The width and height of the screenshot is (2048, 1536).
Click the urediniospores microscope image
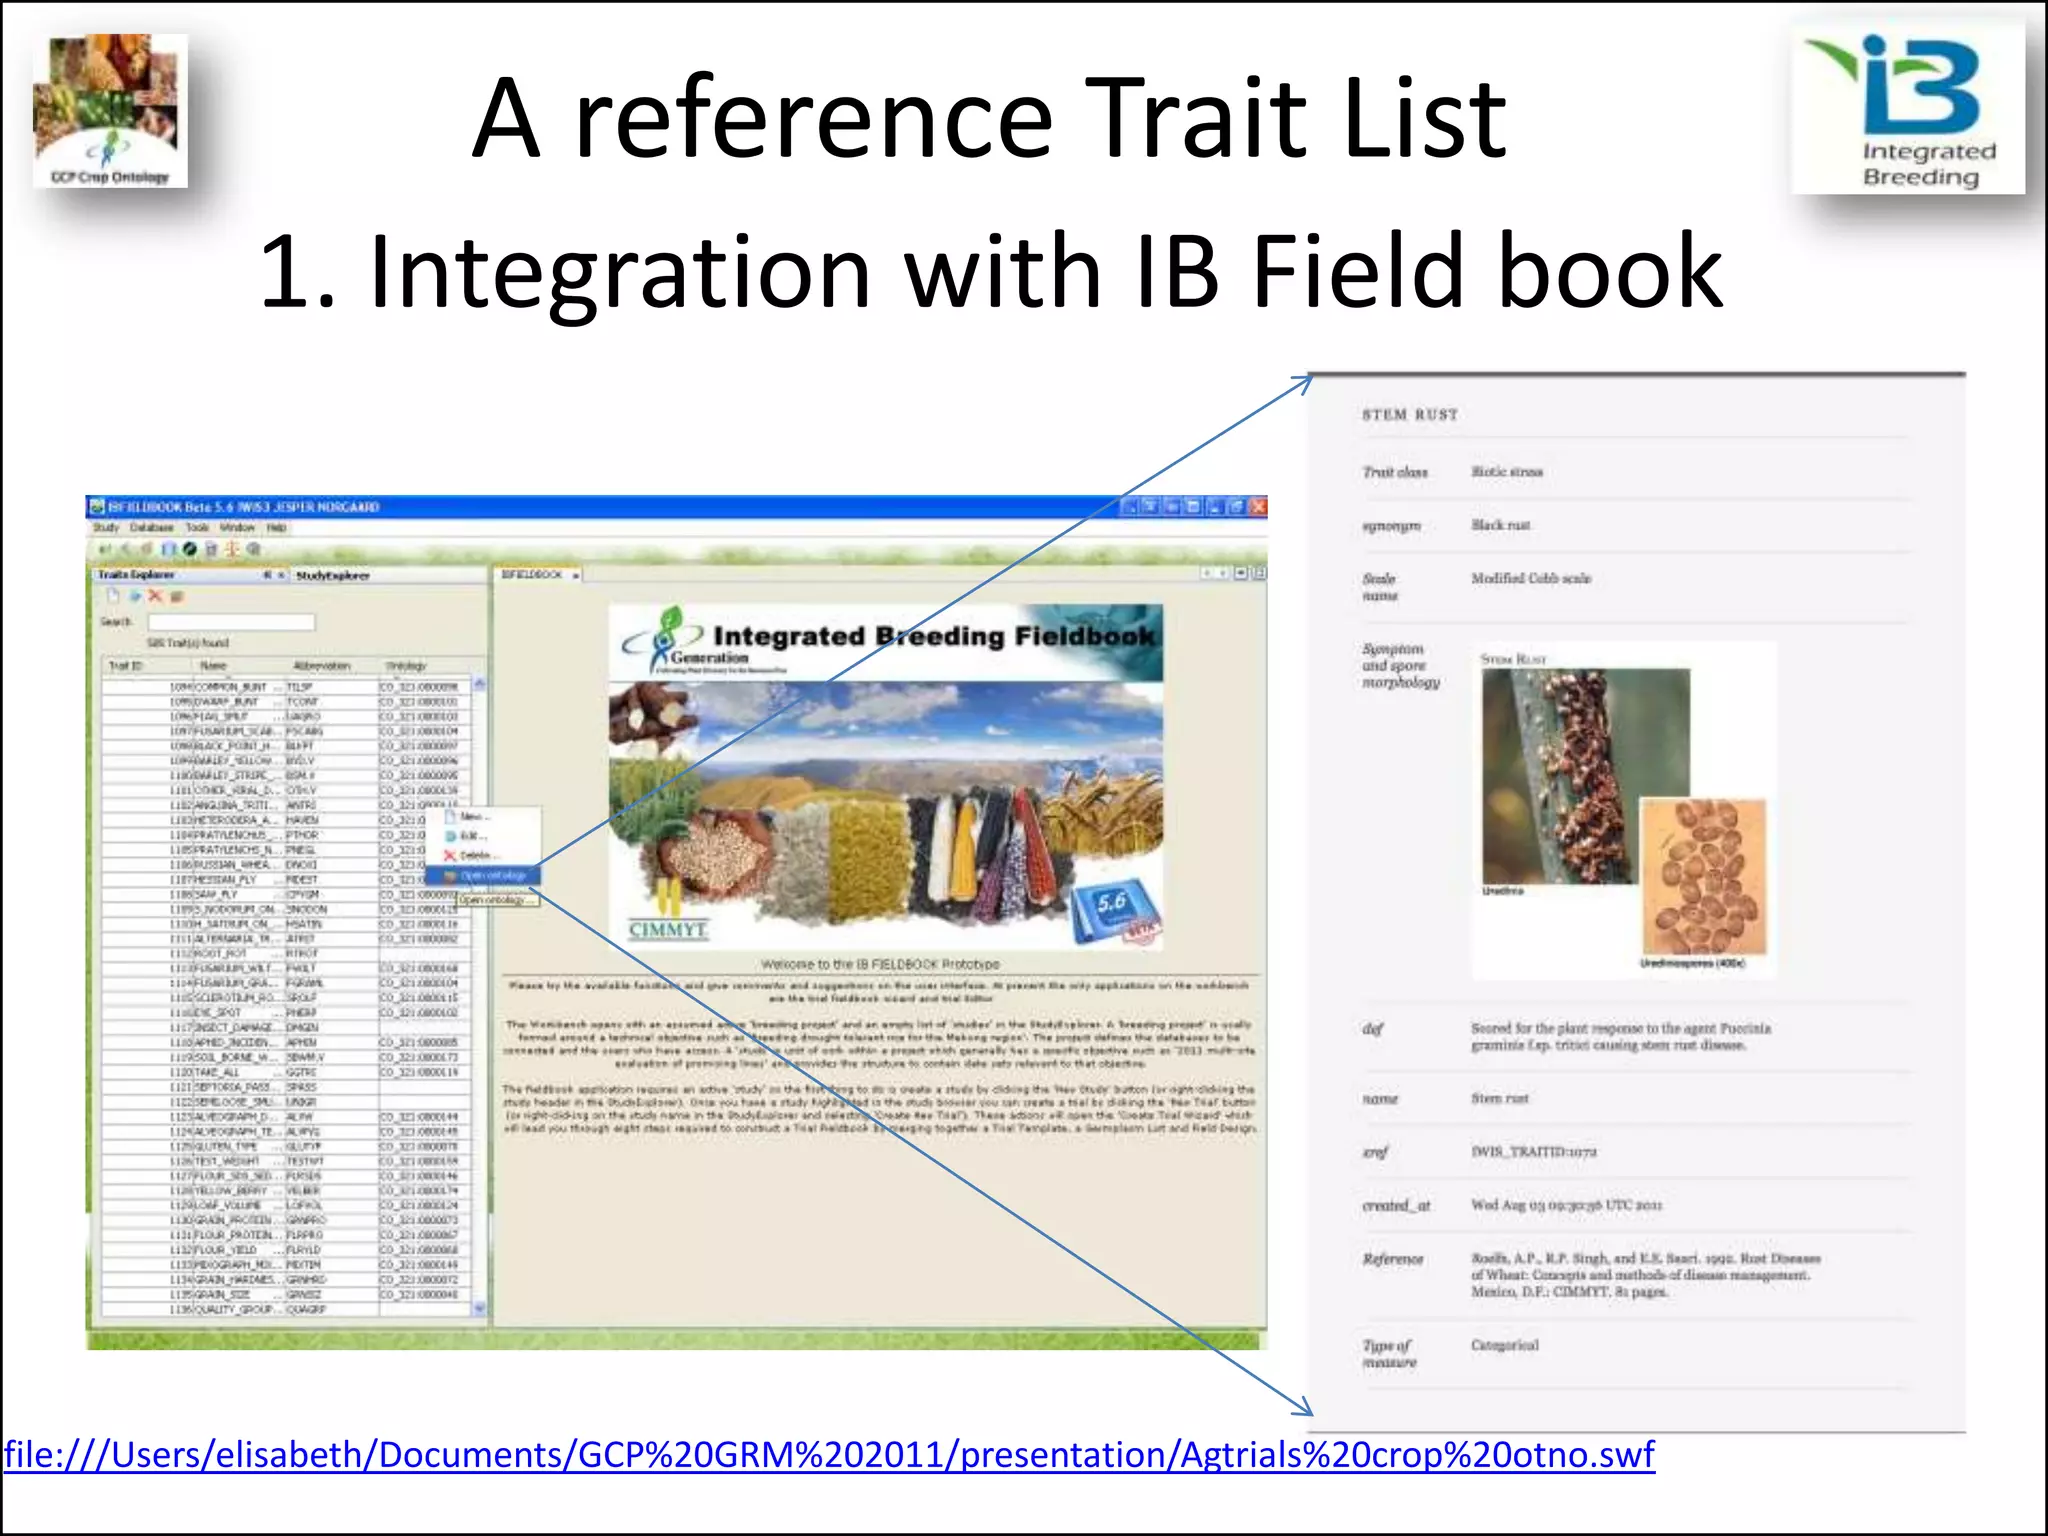pyautogui.click(x=1704, y=876)
